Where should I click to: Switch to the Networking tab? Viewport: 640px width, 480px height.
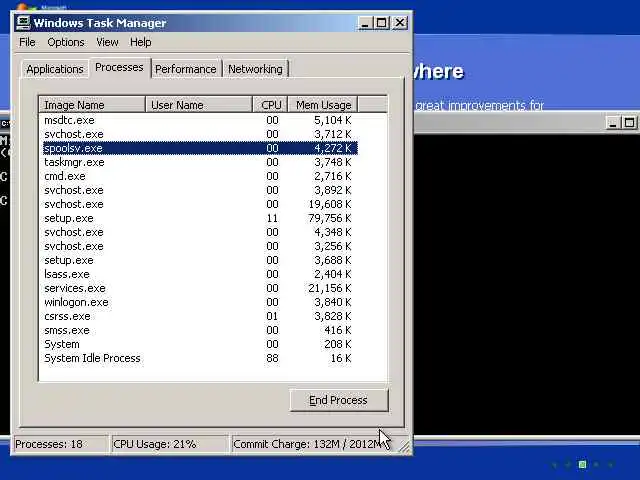tap(256, 69)
